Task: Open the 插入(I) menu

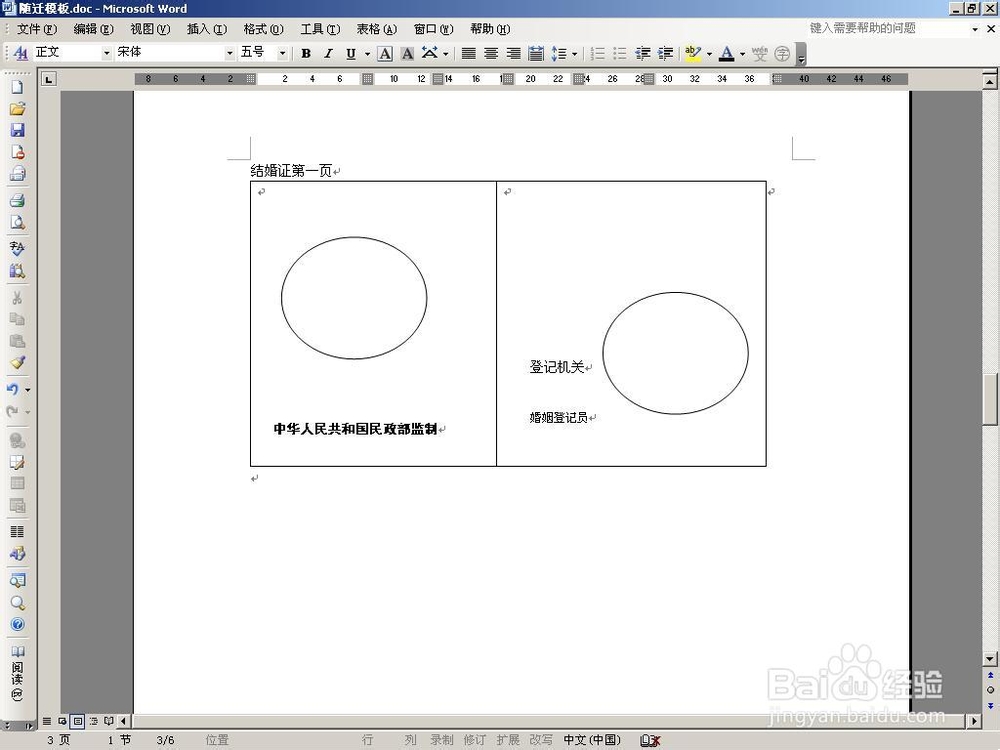Action: (207, 29)
